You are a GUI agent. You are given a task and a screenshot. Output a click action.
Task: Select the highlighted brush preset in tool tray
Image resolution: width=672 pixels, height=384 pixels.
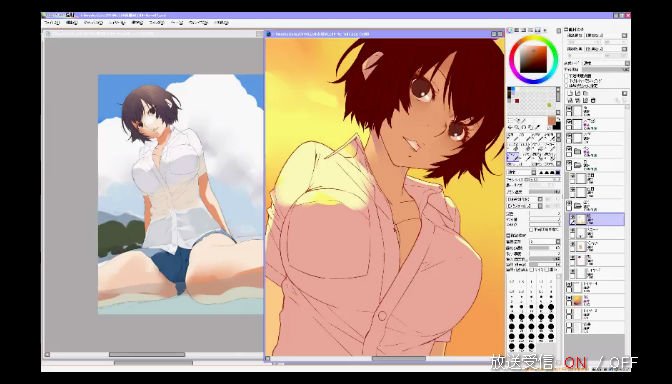[x=513, y=157]
